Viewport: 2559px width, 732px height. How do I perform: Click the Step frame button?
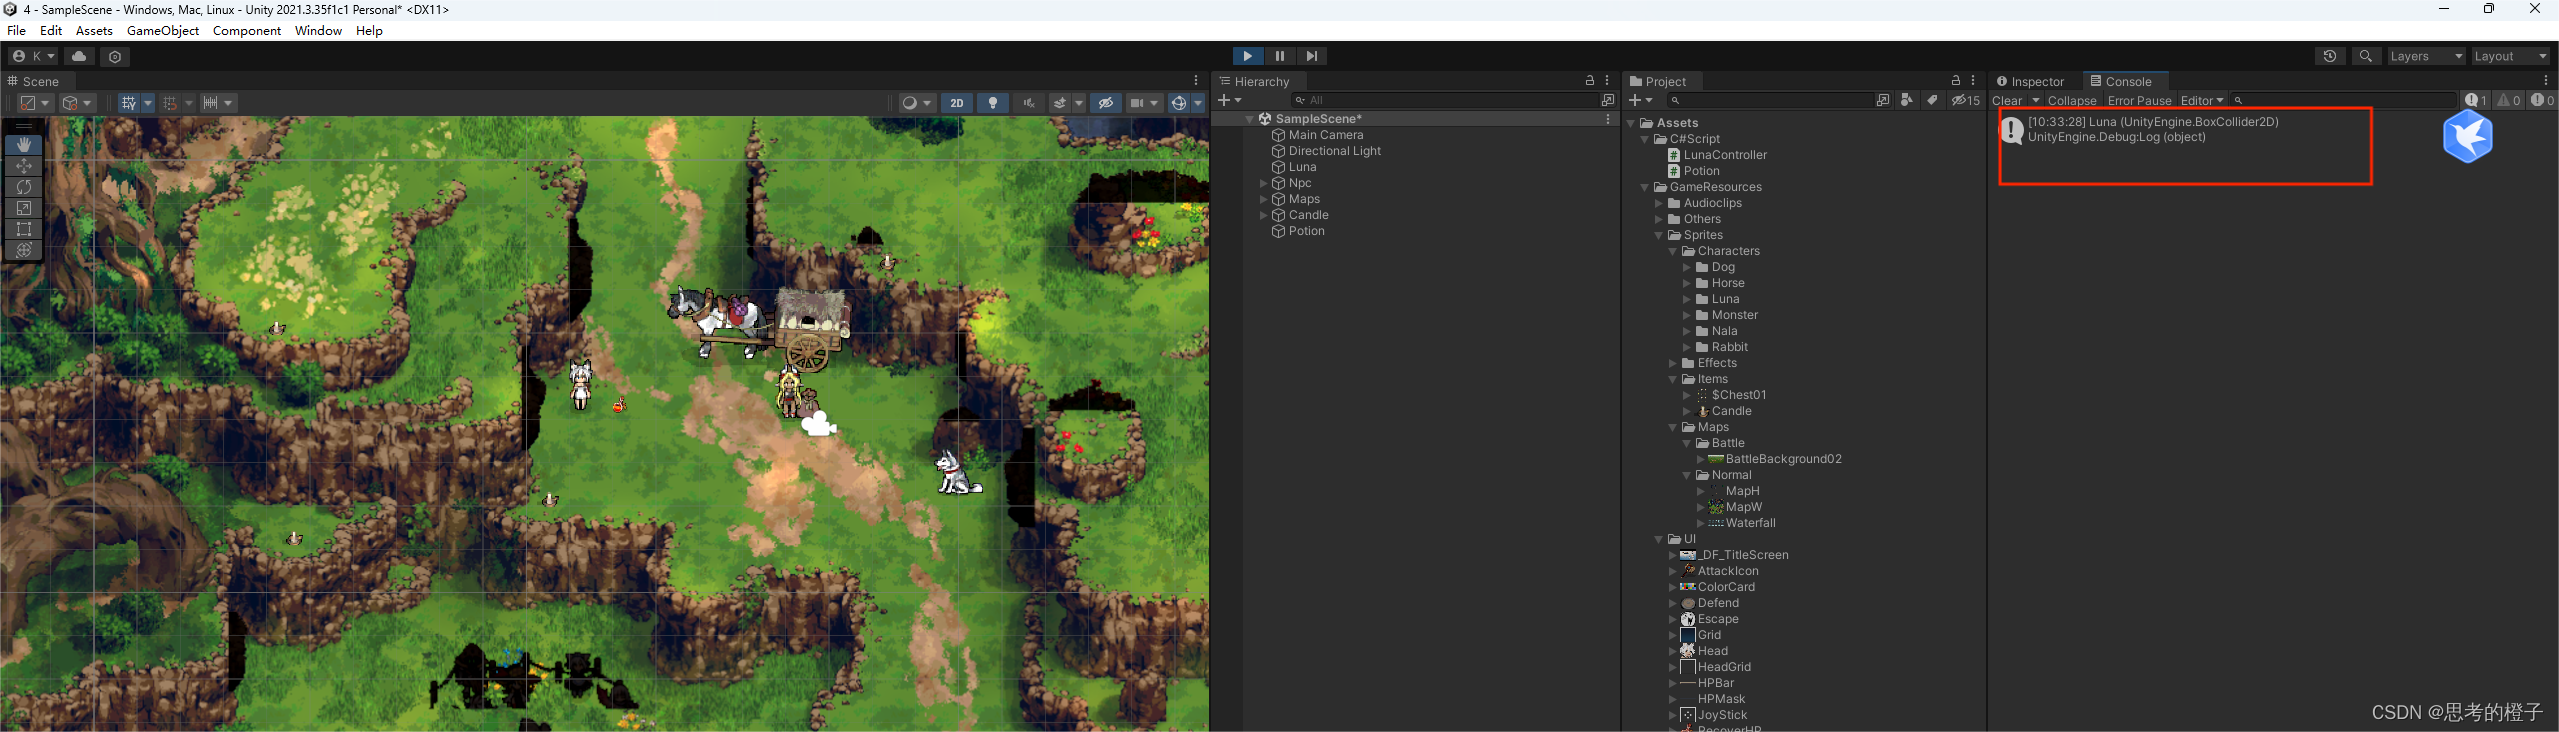coord(1312,56)
